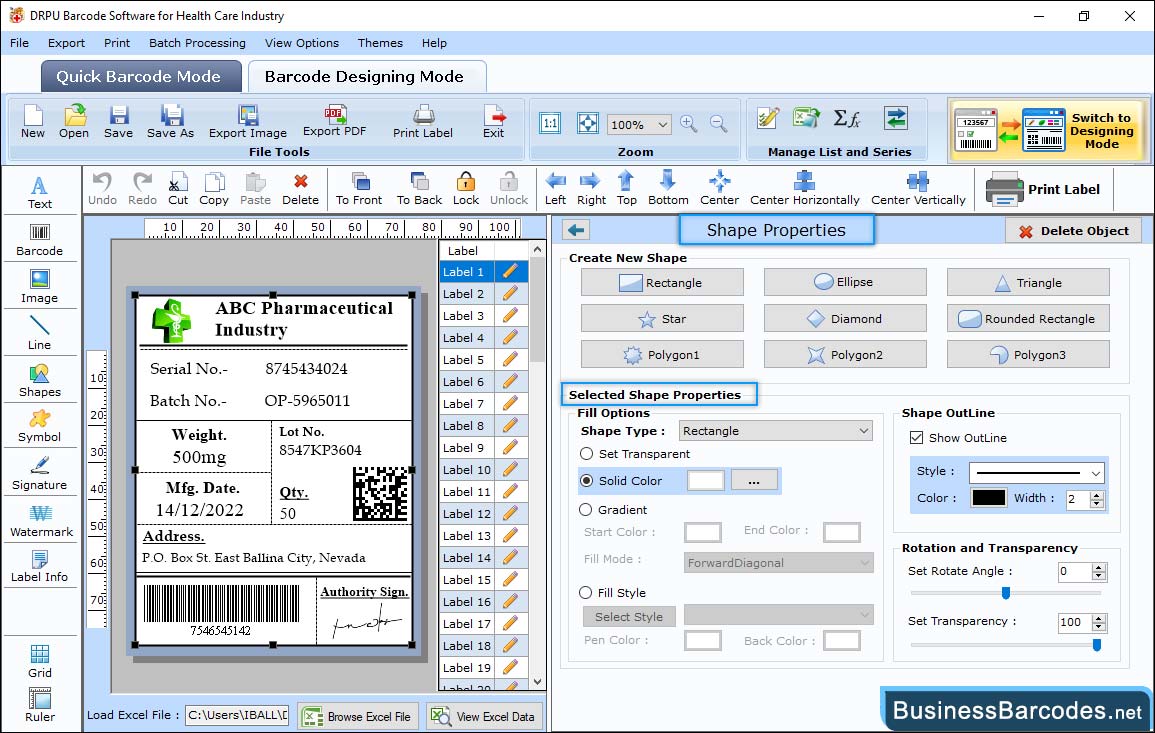Select the Image tool in the sidebar
This screenshot has height=733, width=1155.
coord(40,287)
